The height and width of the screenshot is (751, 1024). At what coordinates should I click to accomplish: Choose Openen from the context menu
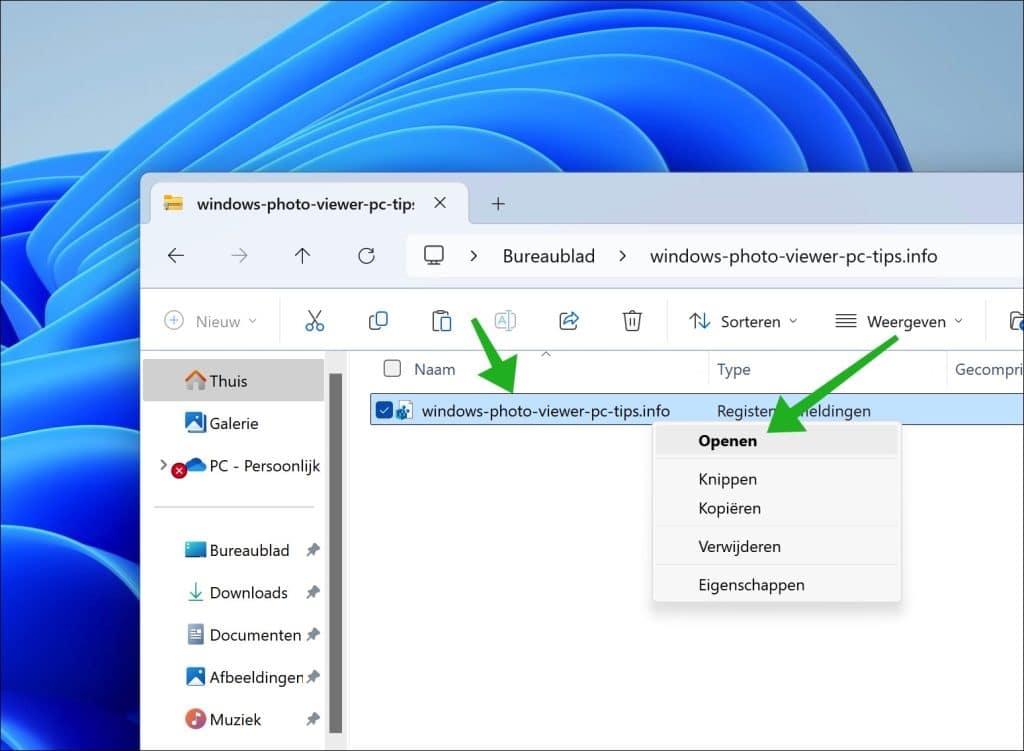pos(776,441)
